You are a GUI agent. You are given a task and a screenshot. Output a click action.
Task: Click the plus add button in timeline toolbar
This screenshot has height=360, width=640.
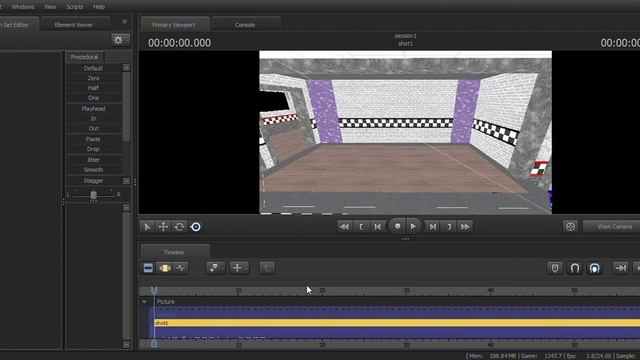coord(239,268)
